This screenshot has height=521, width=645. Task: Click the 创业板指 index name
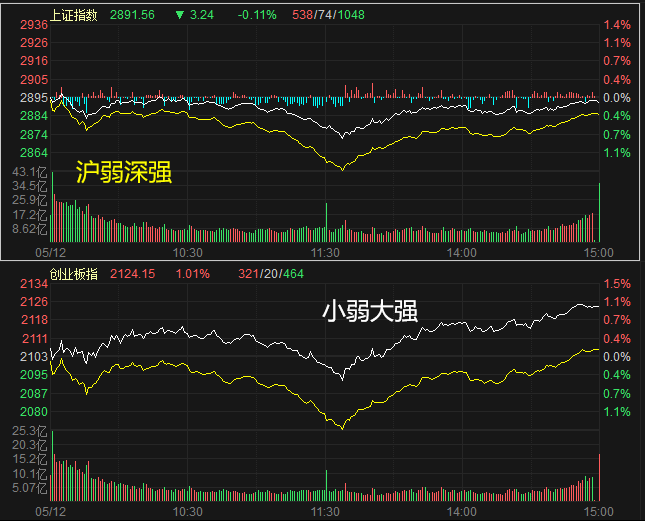click(74, 274)
